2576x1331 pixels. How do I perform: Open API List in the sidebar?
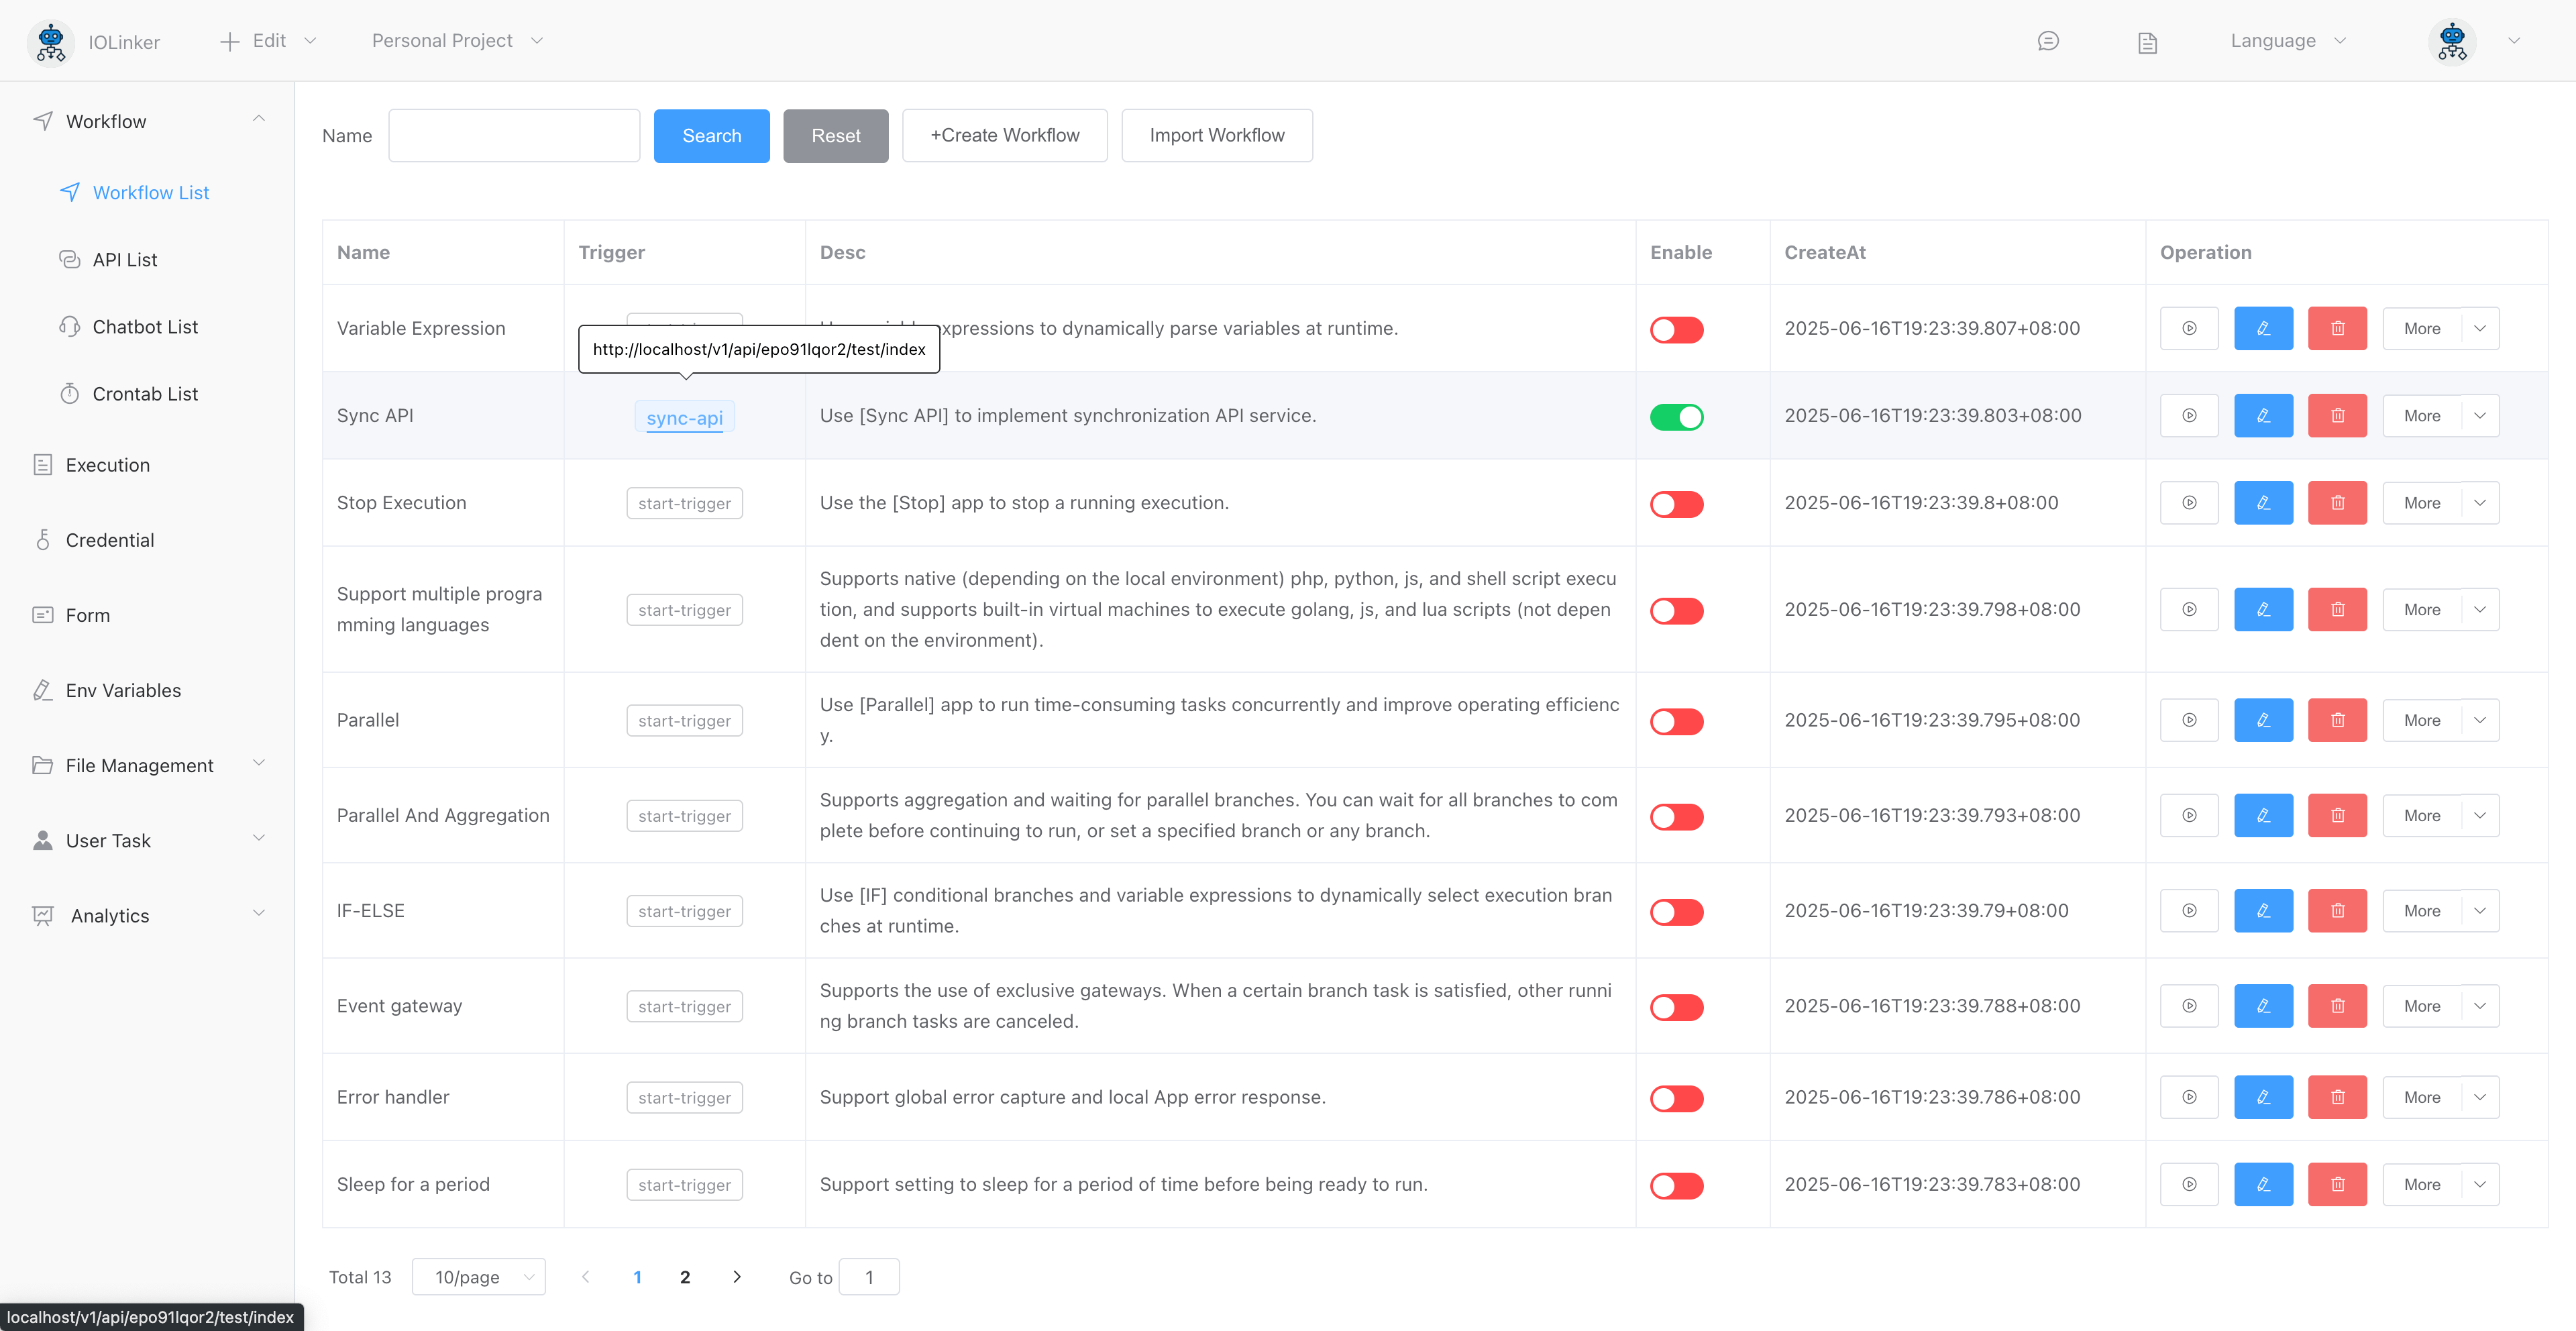125,260
